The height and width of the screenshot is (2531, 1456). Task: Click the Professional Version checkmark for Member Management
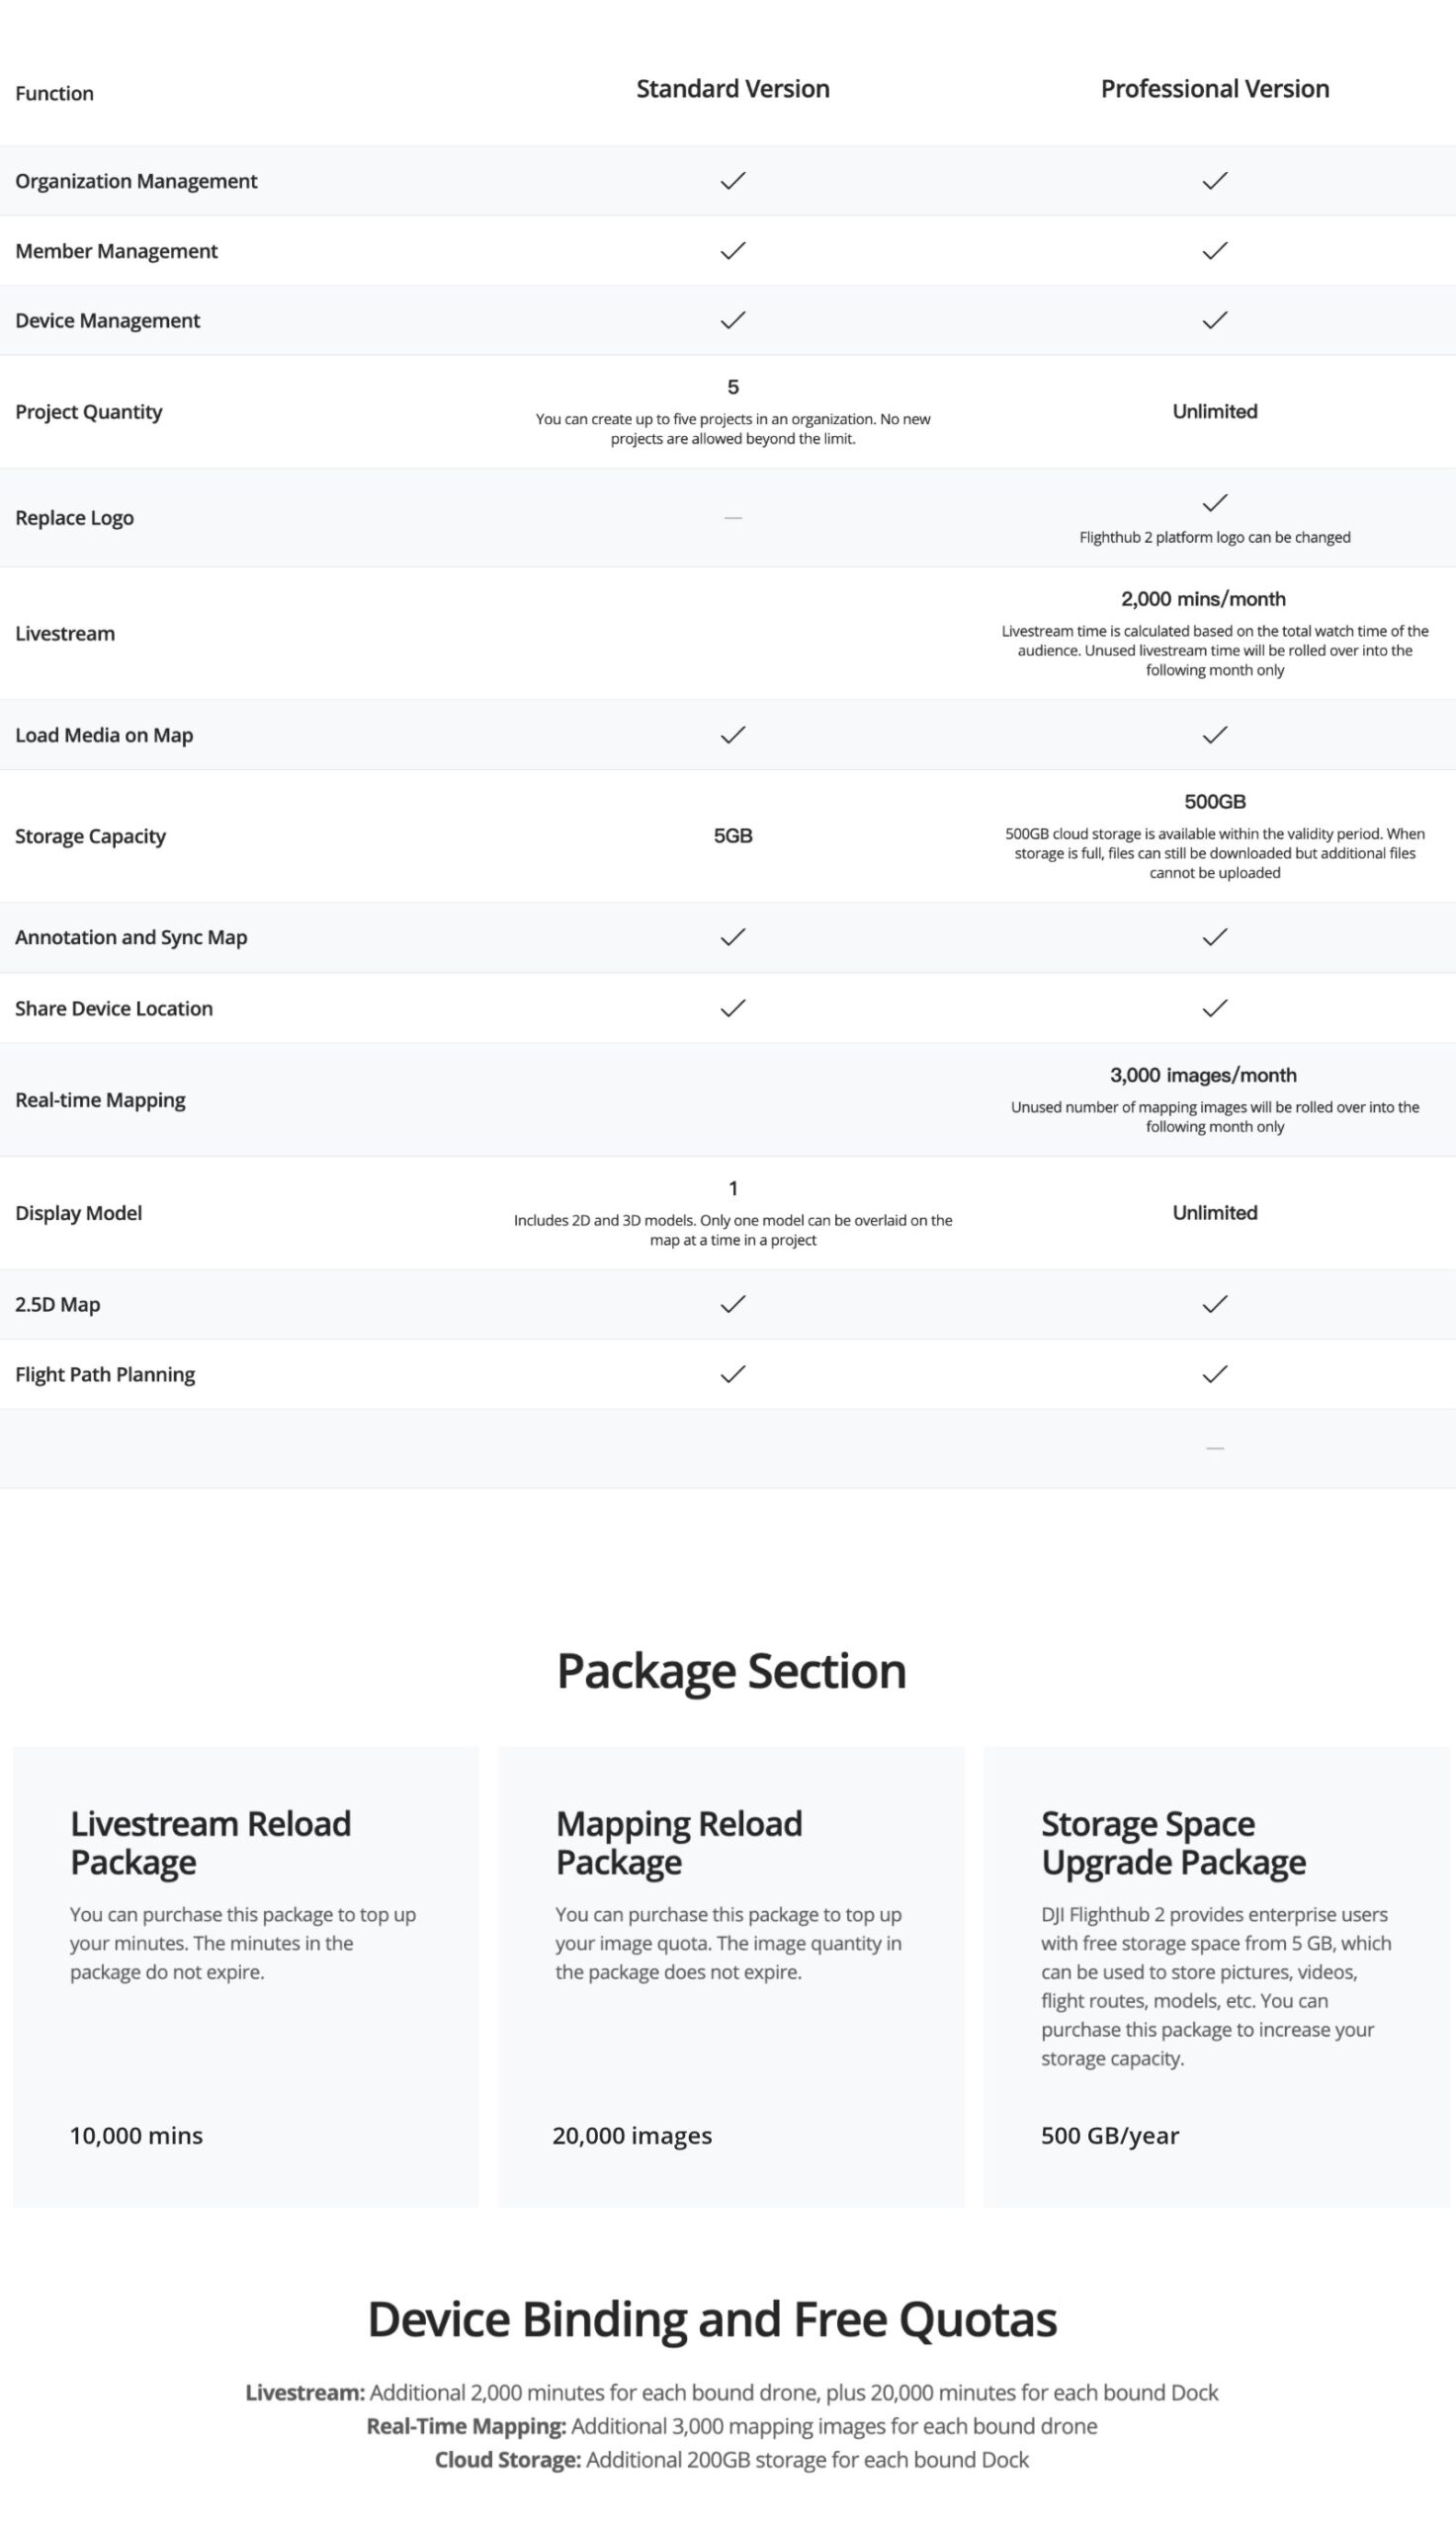[1214, 251]
